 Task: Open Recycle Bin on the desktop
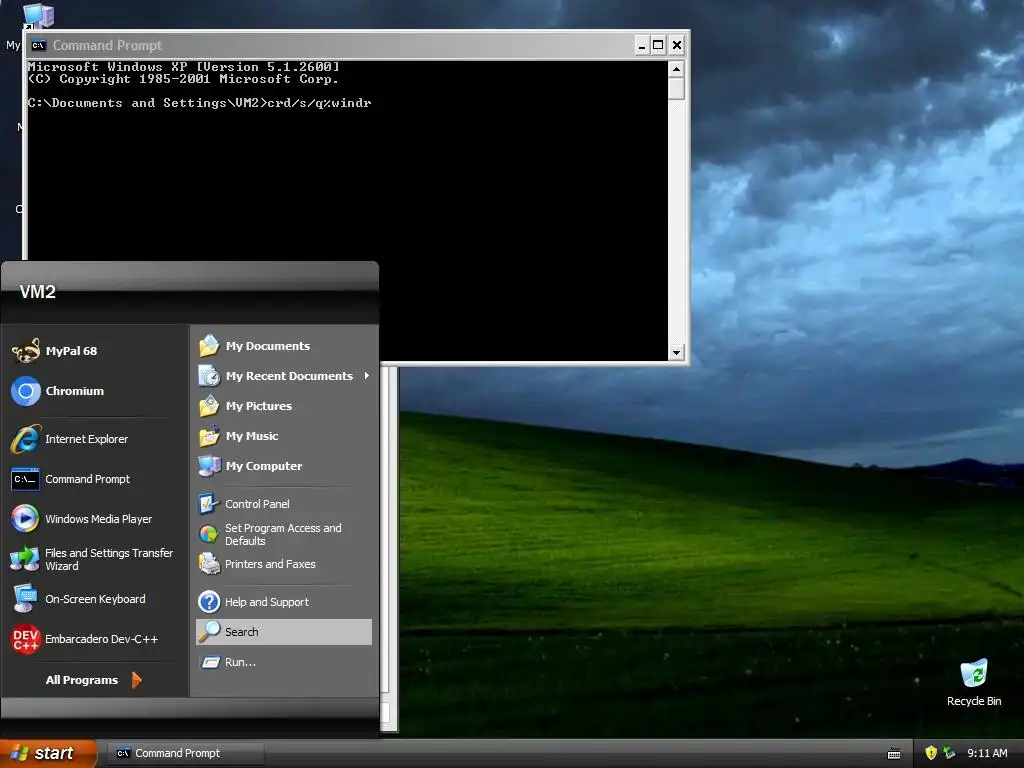(x=974, y=673)
